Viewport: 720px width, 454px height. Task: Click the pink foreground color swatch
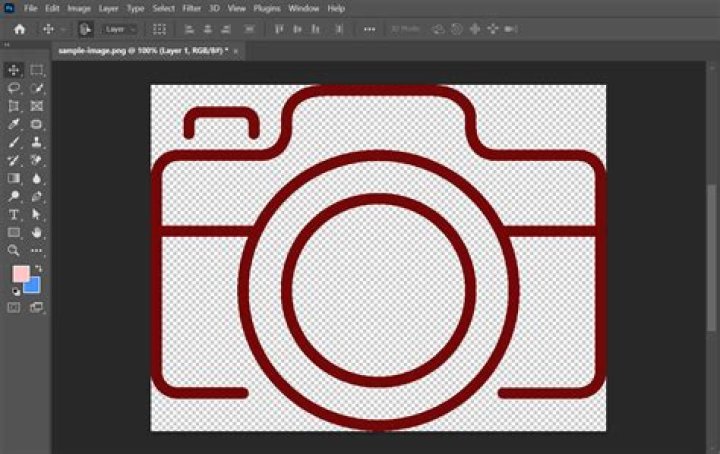[x=21, y=274]
